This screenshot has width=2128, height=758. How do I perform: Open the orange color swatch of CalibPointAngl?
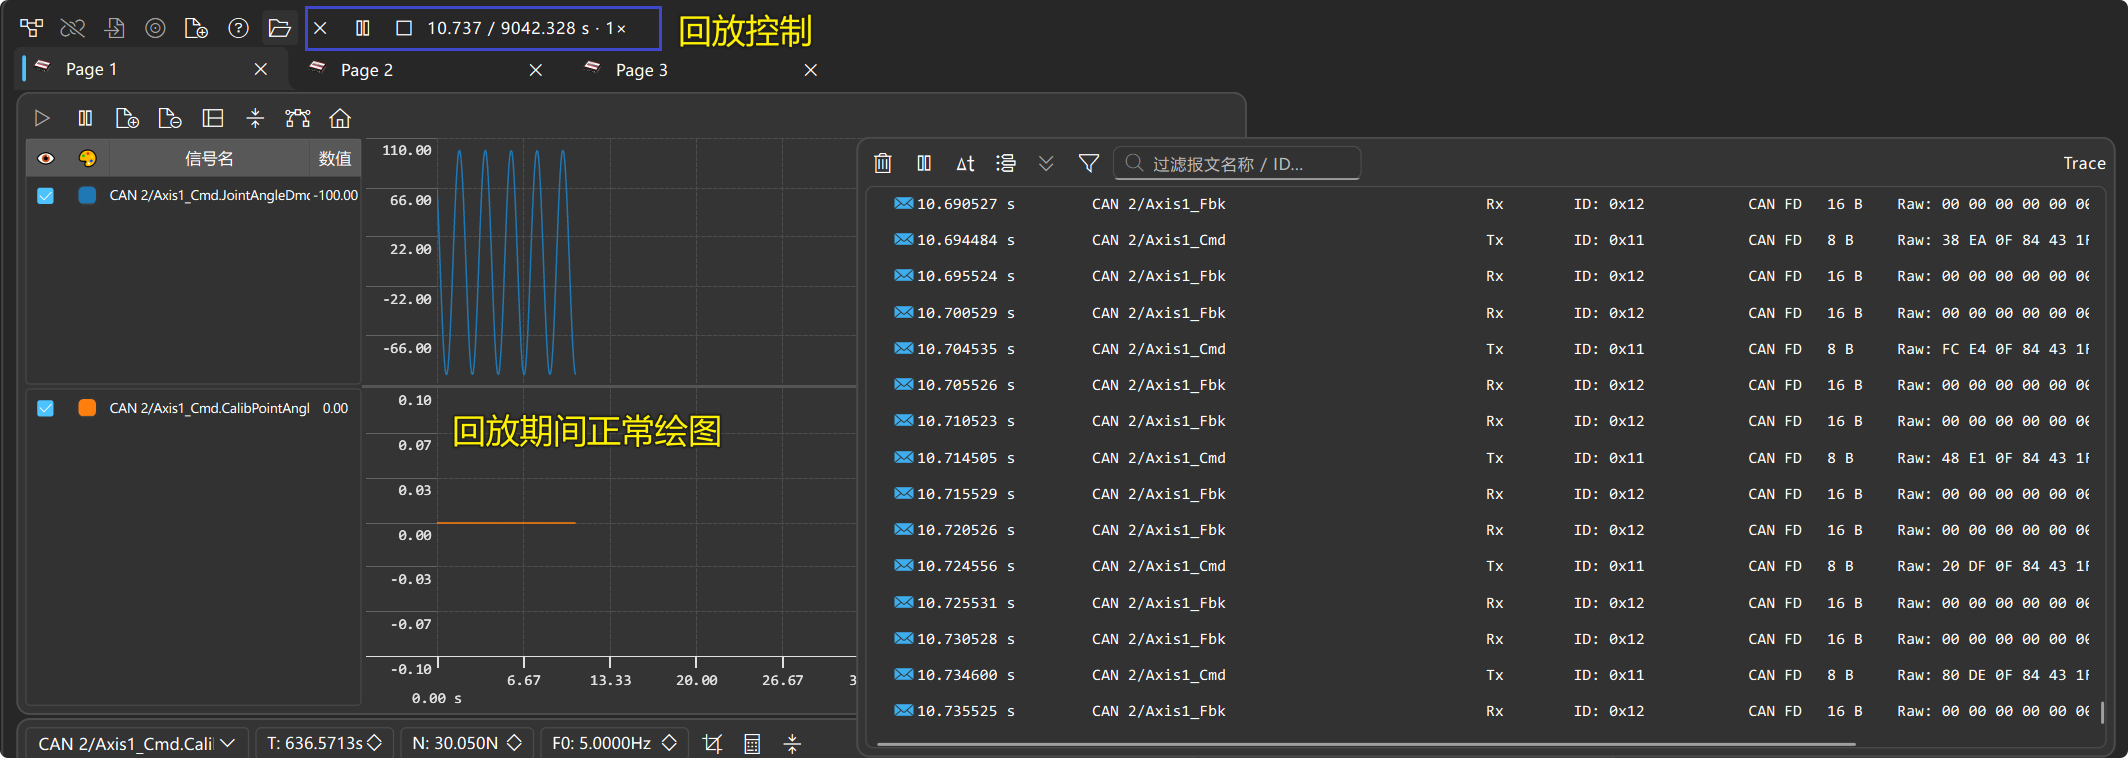coord(88,408)
